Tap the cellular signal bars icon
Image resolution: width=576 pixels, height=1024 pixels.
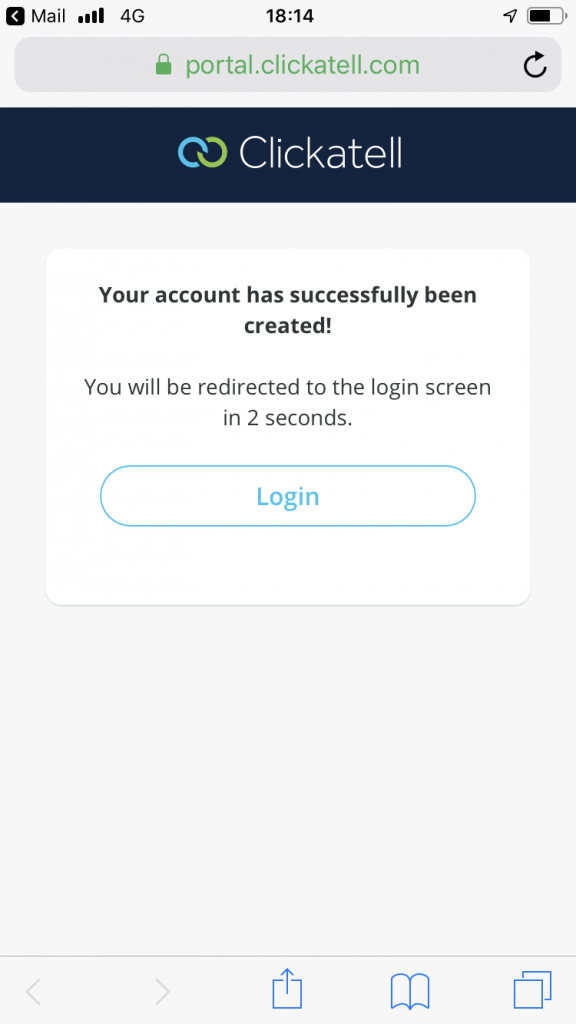(x=91, y=16)
